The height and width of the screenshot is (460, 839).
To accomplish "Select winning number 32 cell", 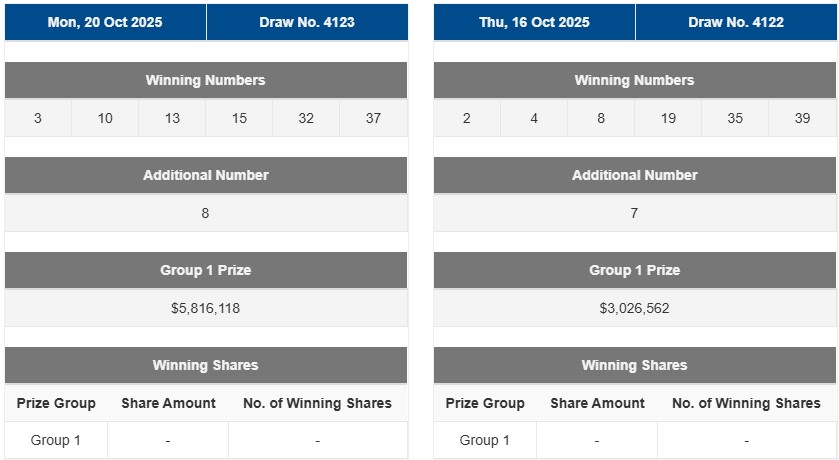I will pyautogui.click(x=306, y=118).
